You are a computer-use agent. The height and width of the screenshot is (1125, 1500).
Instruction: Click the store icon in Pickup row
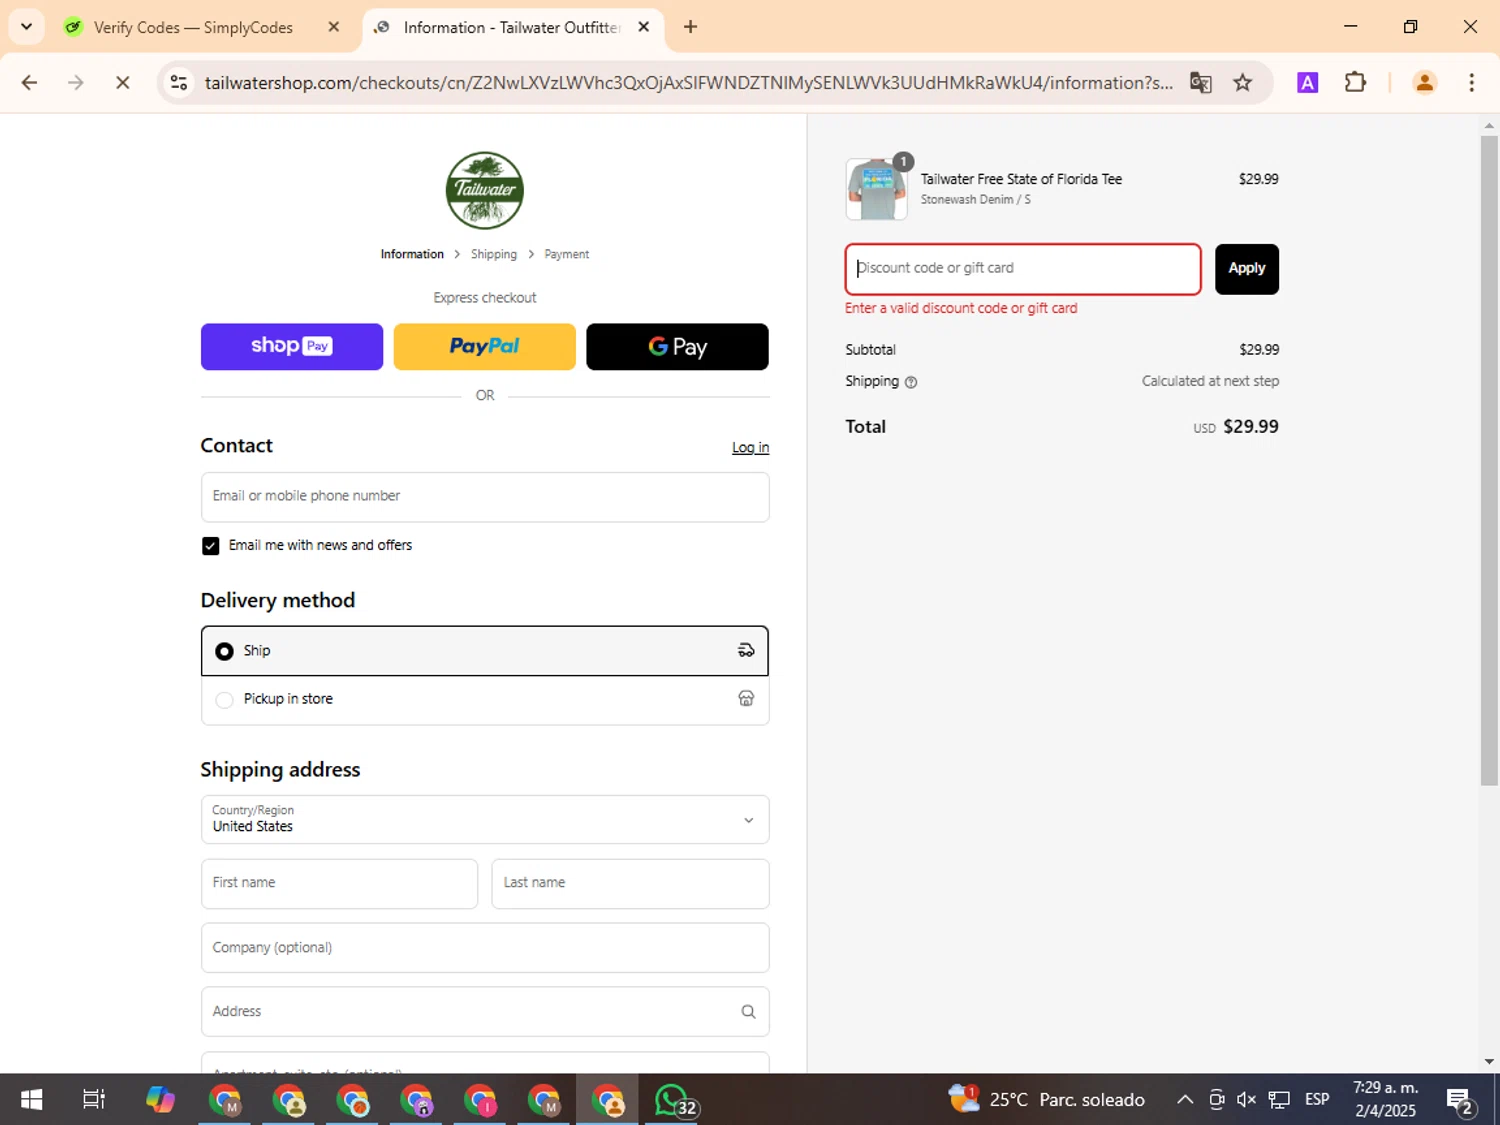tap(746, 699)
